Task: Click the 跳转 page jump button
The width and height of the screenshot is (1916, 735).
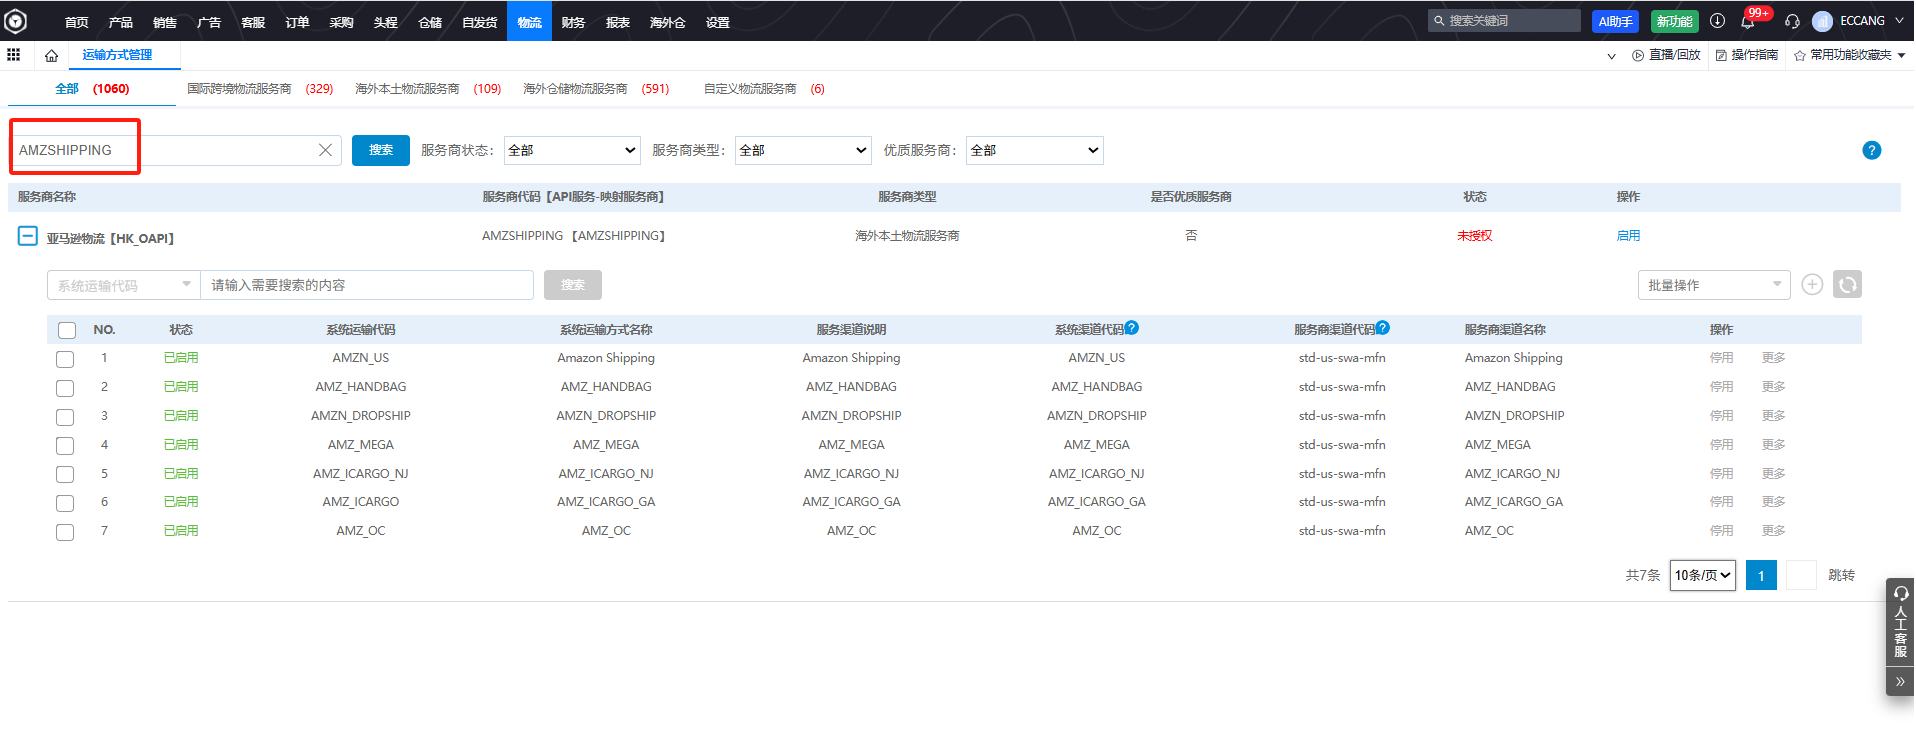Action: pyautogui.click(x=1841, y=575)
